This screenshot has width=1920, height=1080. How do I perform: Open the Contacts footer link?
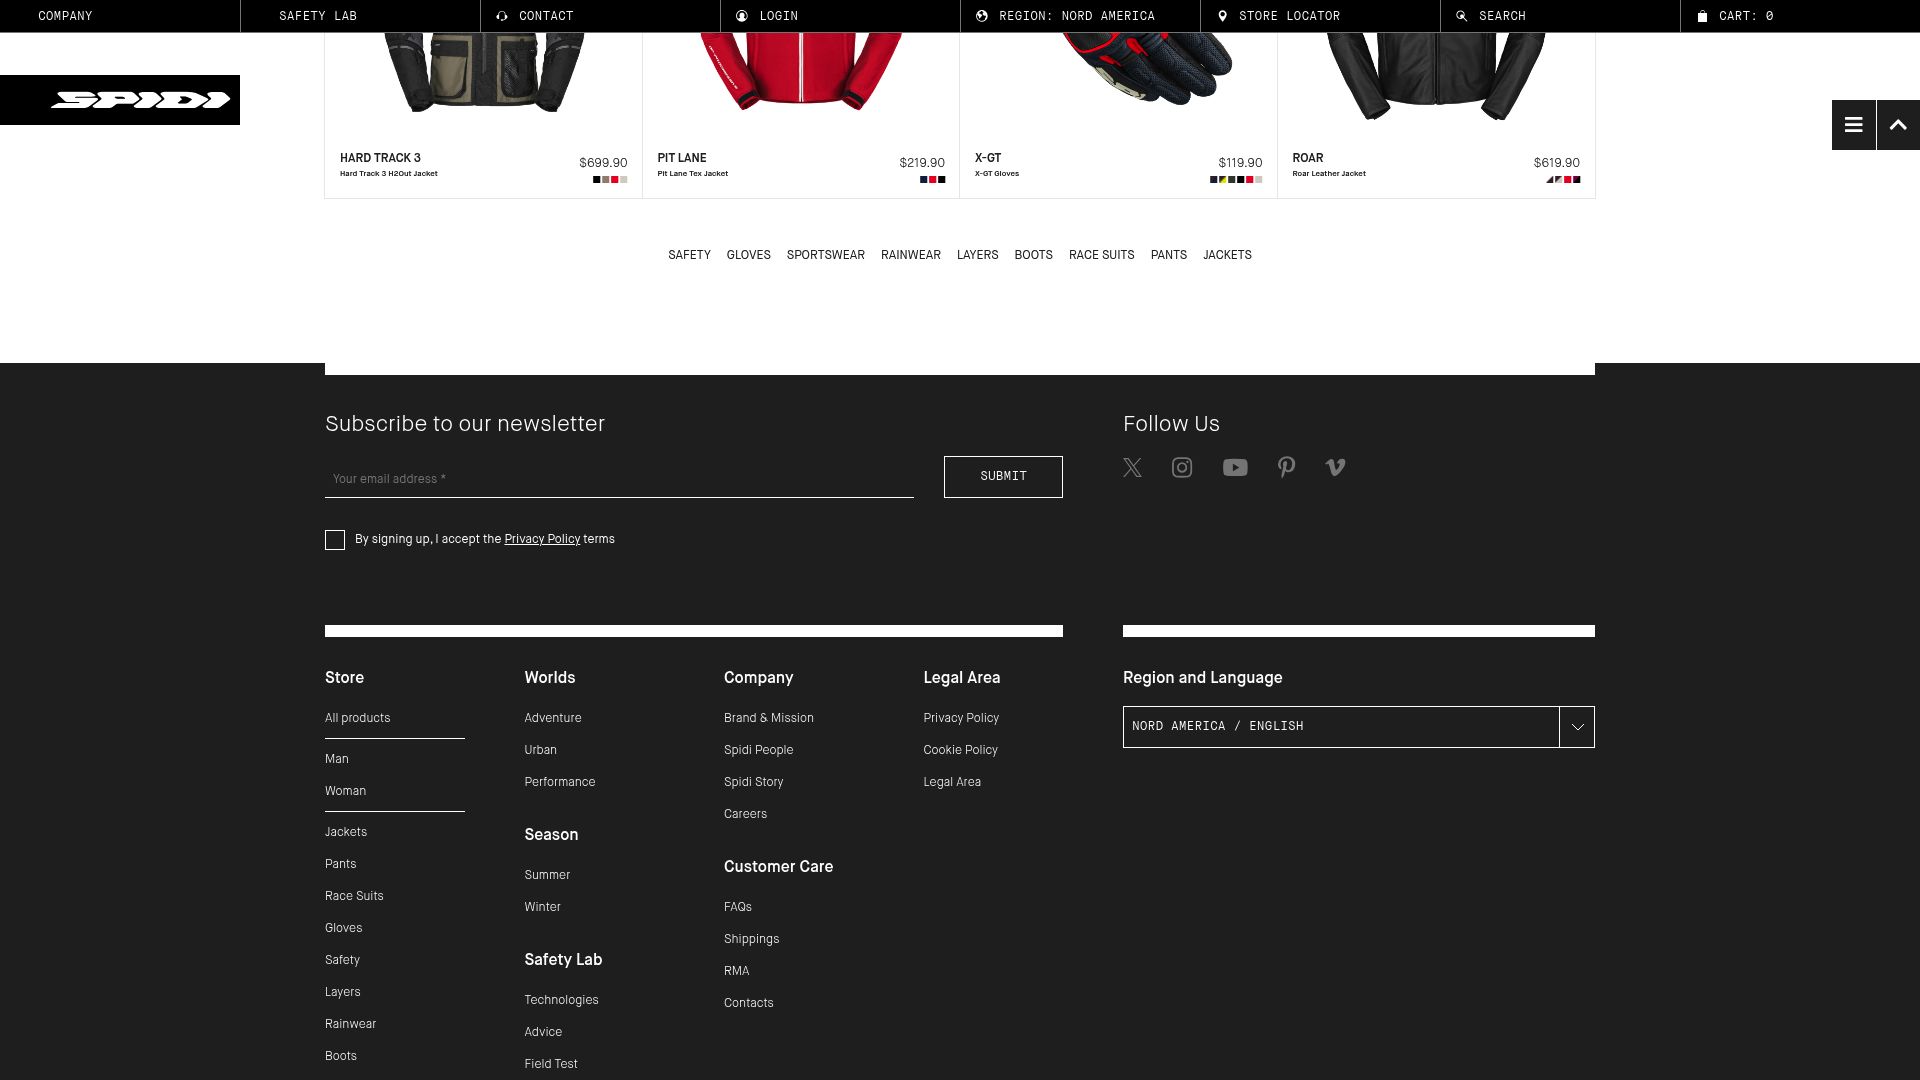point(748,1003)
